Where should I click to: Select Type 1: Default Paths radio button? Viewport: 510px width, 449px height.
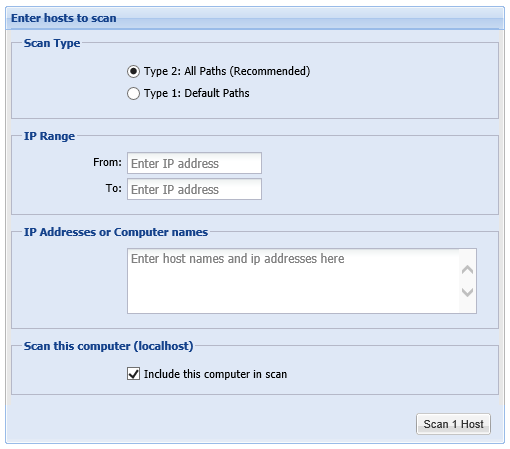[x=133, y=93]
